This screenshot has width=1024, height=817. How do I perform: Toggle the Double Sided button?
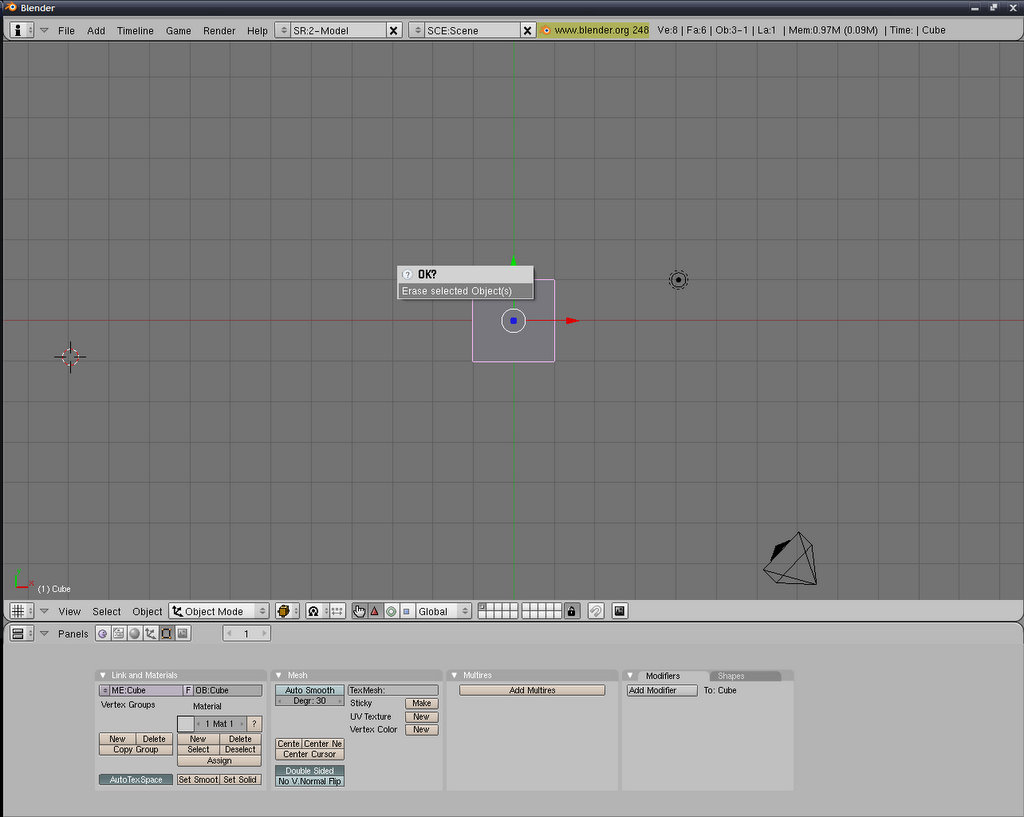(310, 771)
